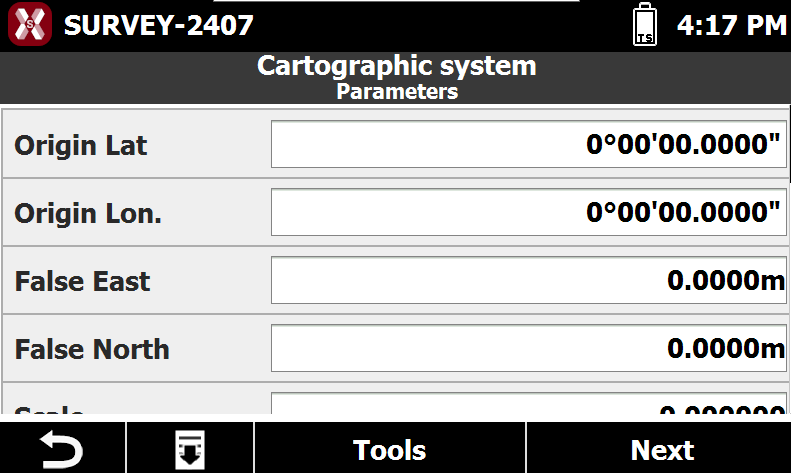This screenshot has height=473, width=791.
Task: Tap the download-to-page icon button
Action: click(190, 448)
